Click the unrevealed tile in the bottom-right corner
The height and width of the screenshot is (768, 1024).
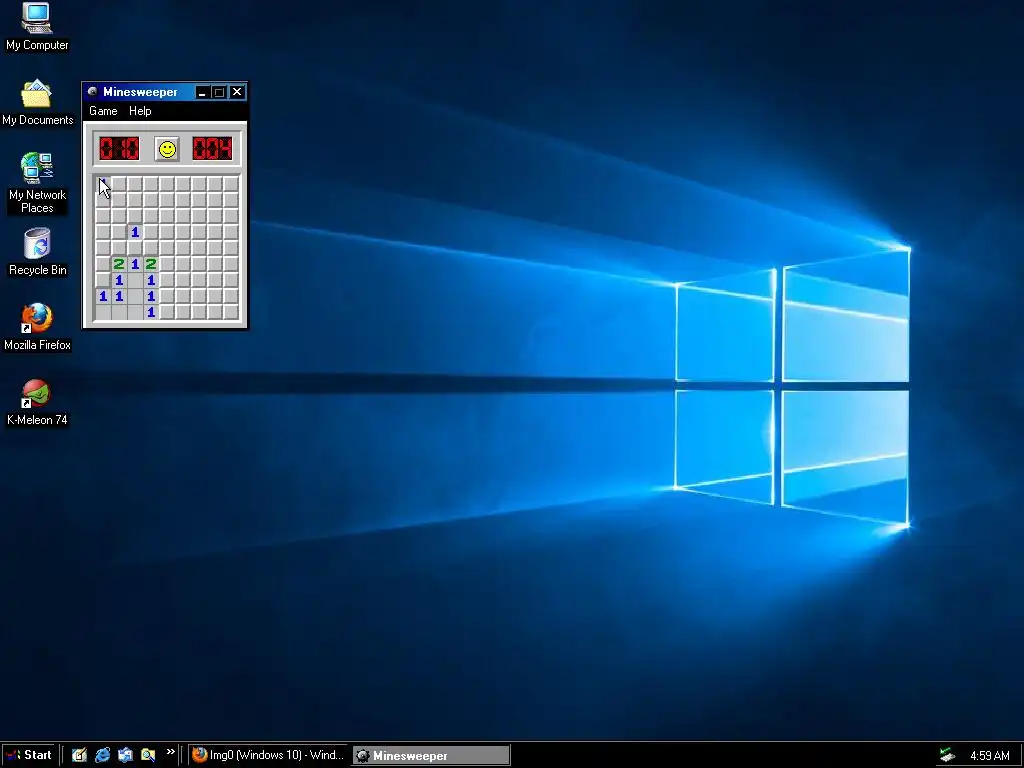(x=231, y=312)
